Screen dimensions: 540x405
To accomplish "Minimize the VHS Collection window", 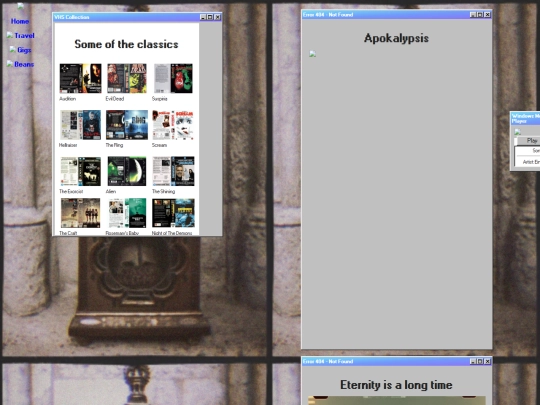I will [x=202, y=17].
